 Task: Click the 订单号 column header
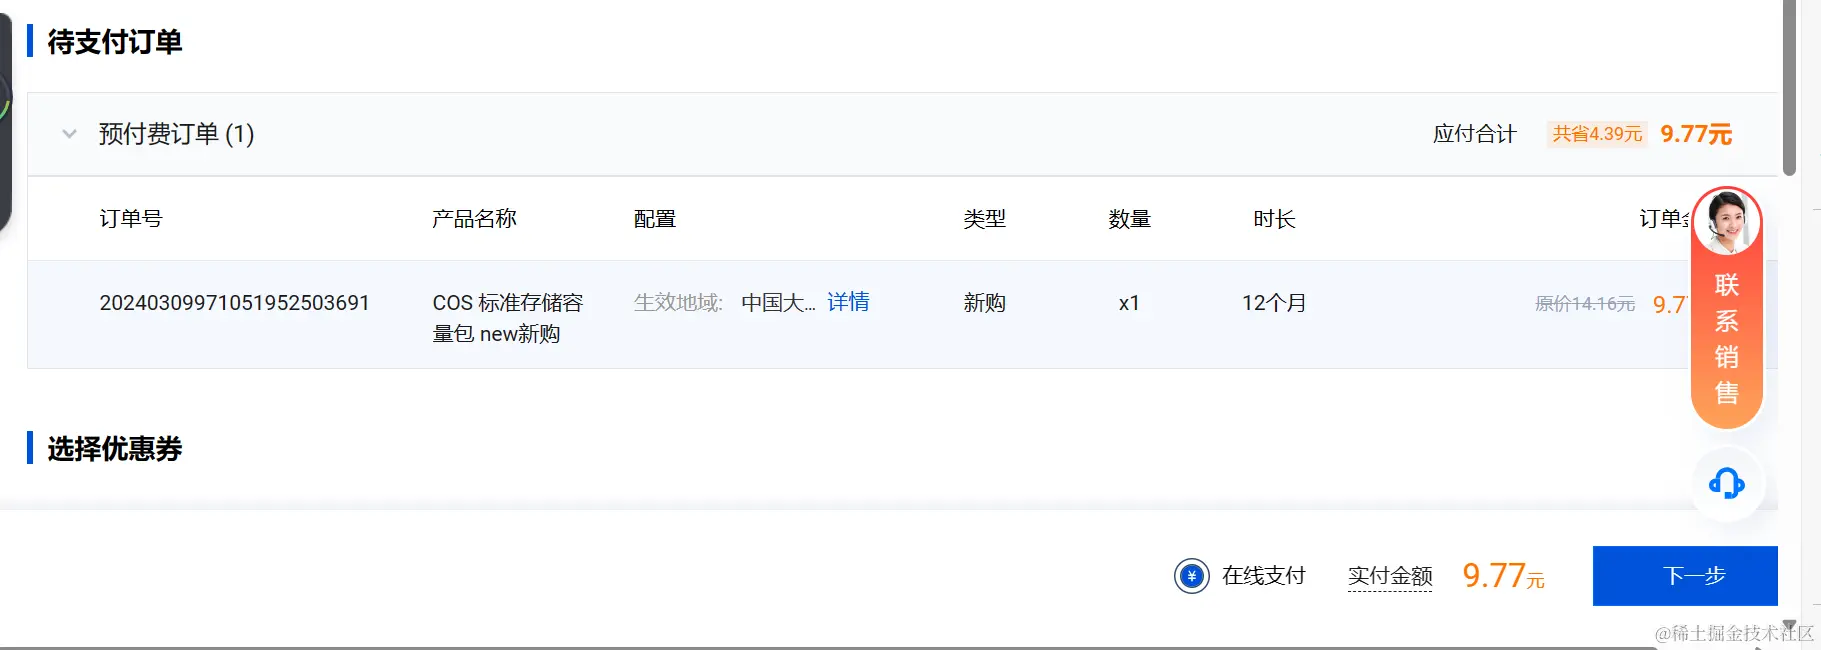click(131, 219)
